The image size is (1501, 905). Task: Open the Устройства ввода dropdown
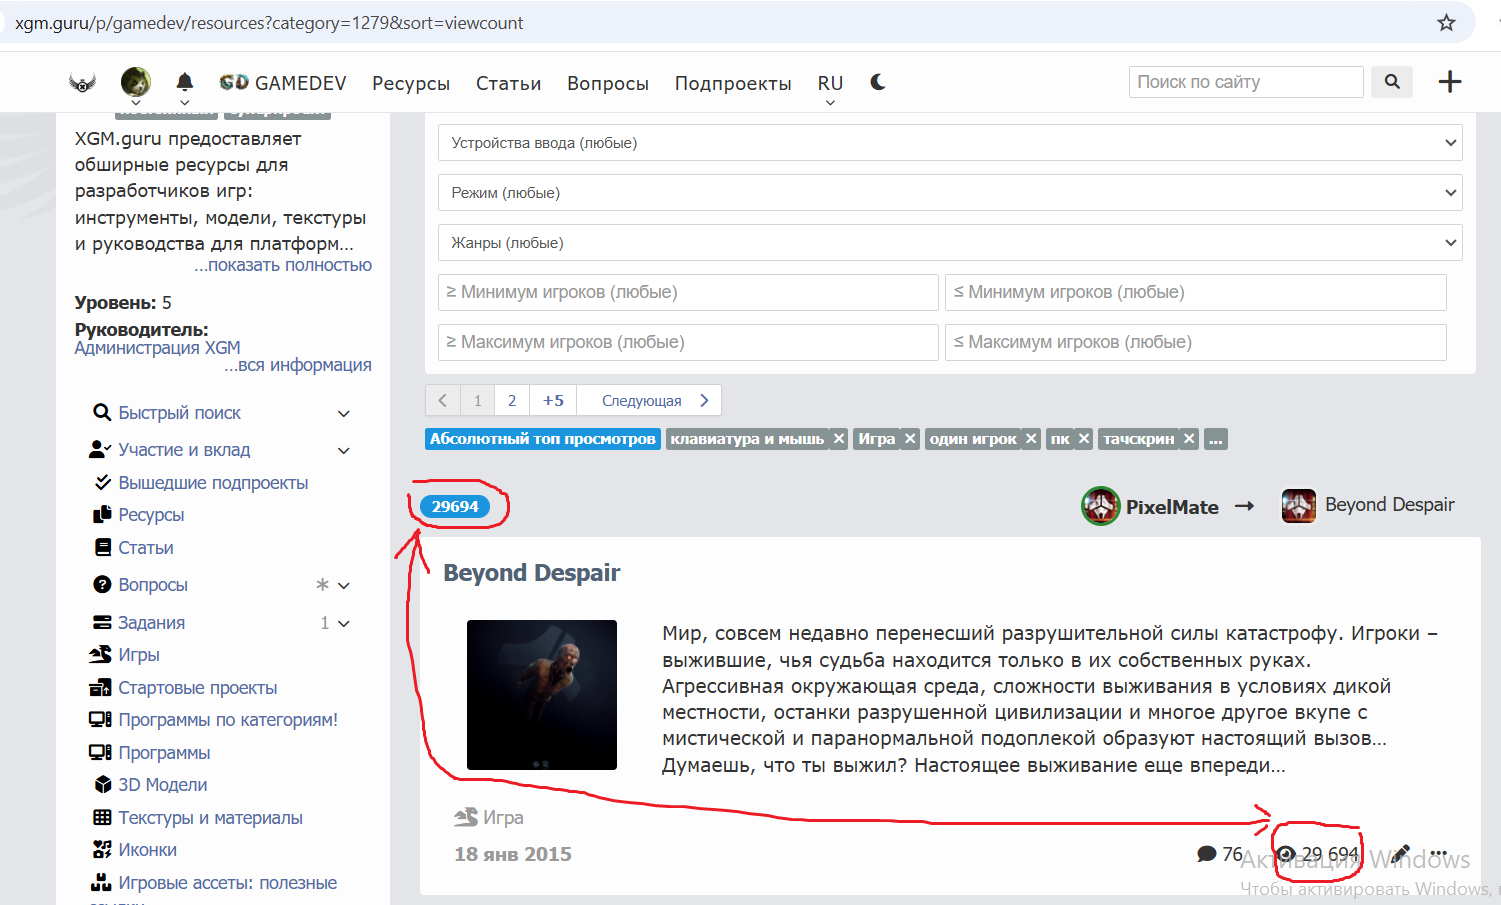pos(950,143)
